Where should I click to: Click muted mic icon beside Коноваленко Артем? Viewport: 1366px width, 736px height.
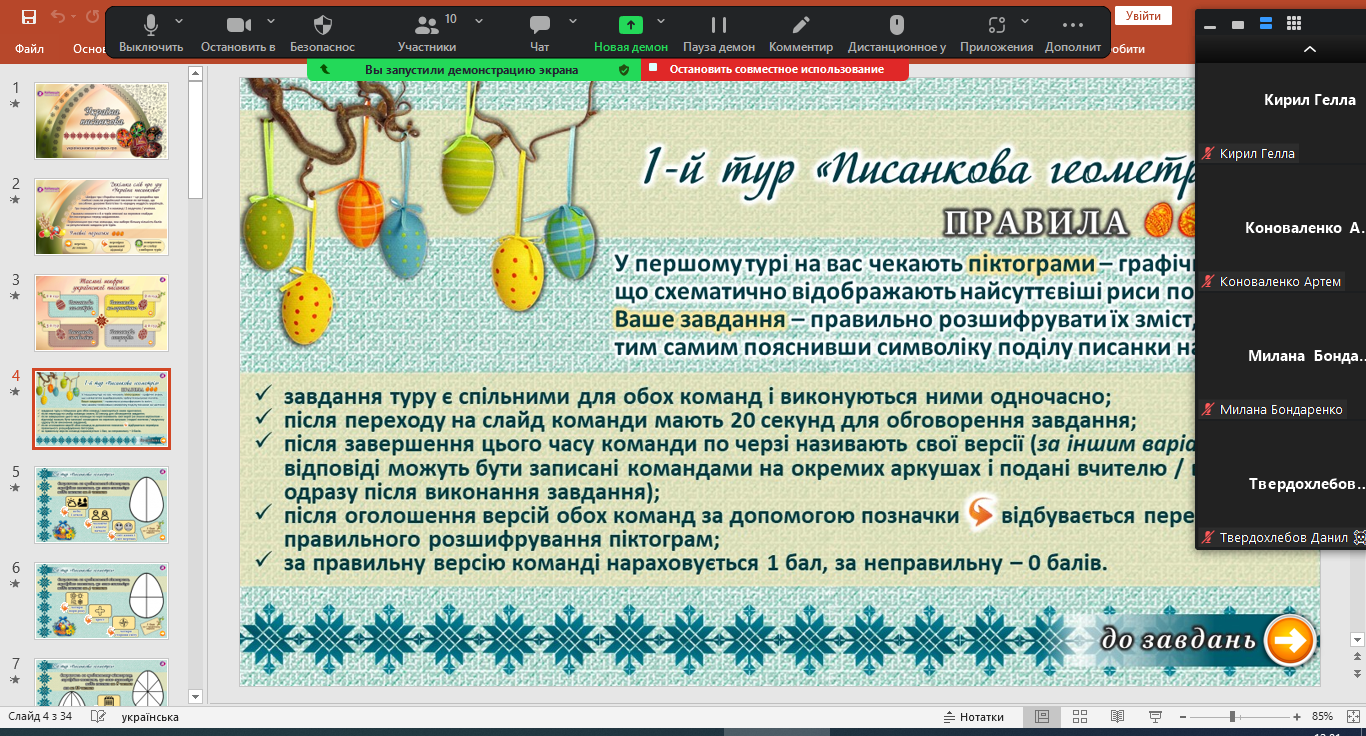[x=1208, y=282]
